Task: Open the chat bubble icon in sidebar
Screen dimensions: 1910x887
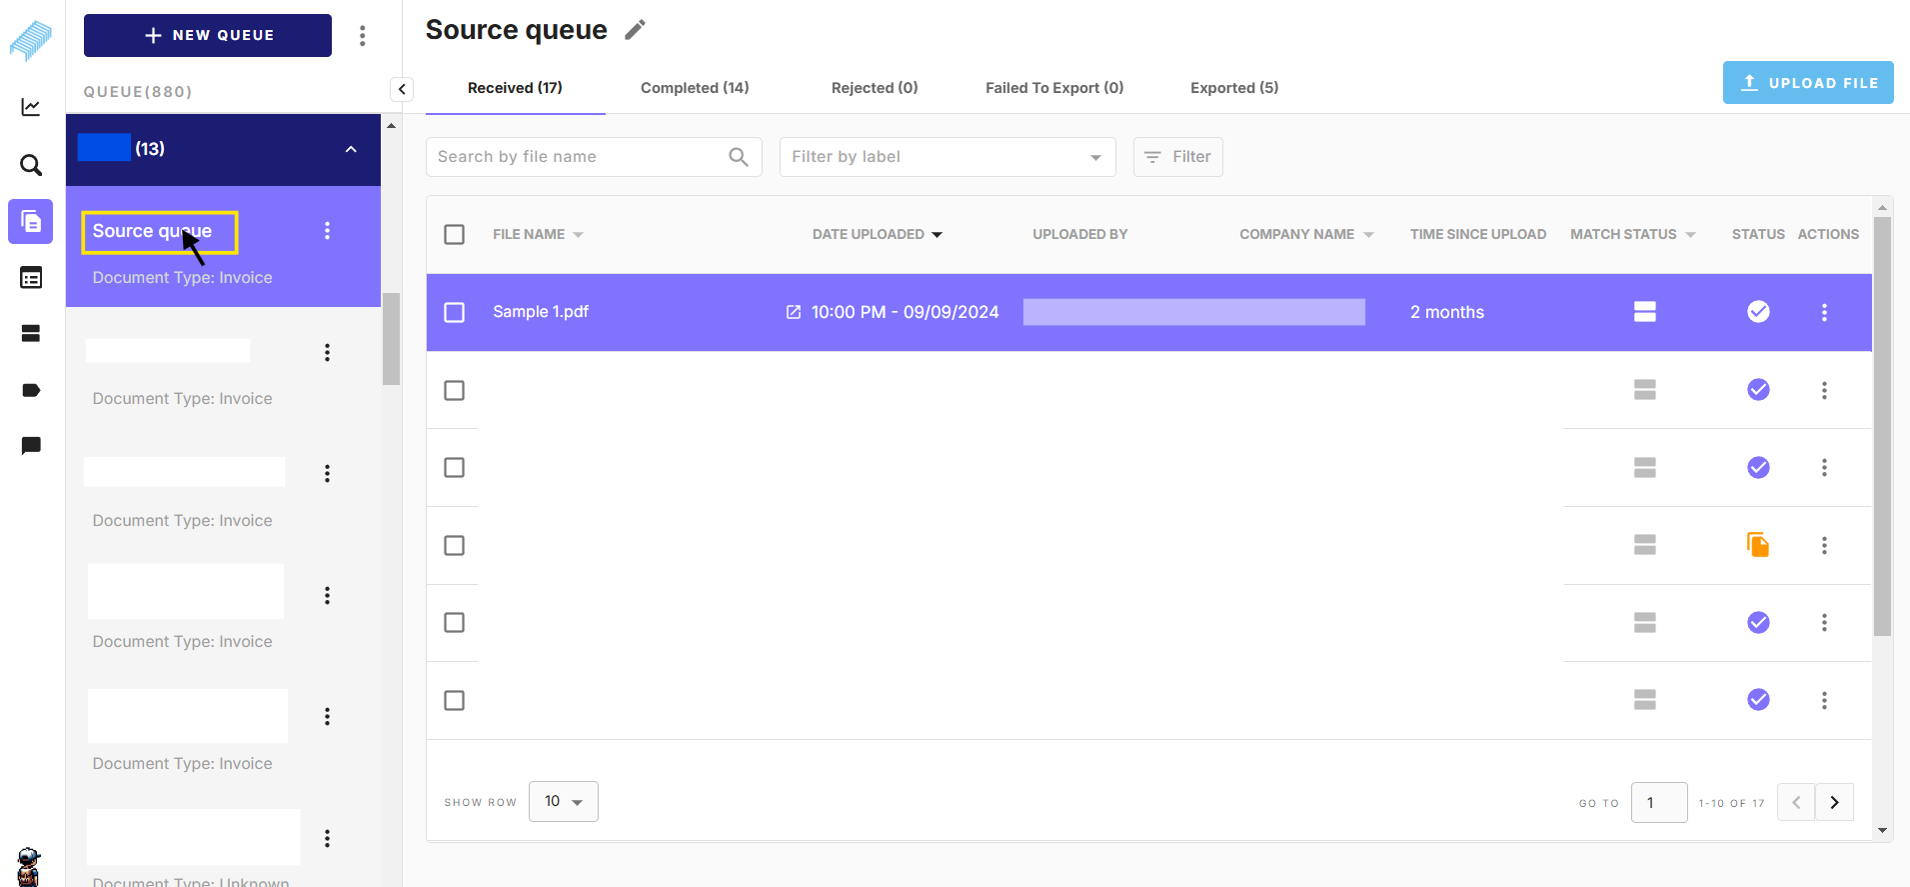Action: (x=31, y=445)
